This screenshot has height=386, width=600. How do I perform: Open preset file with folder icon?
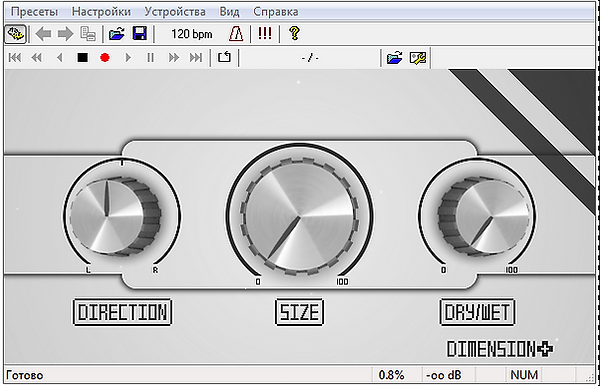(117, 34)
